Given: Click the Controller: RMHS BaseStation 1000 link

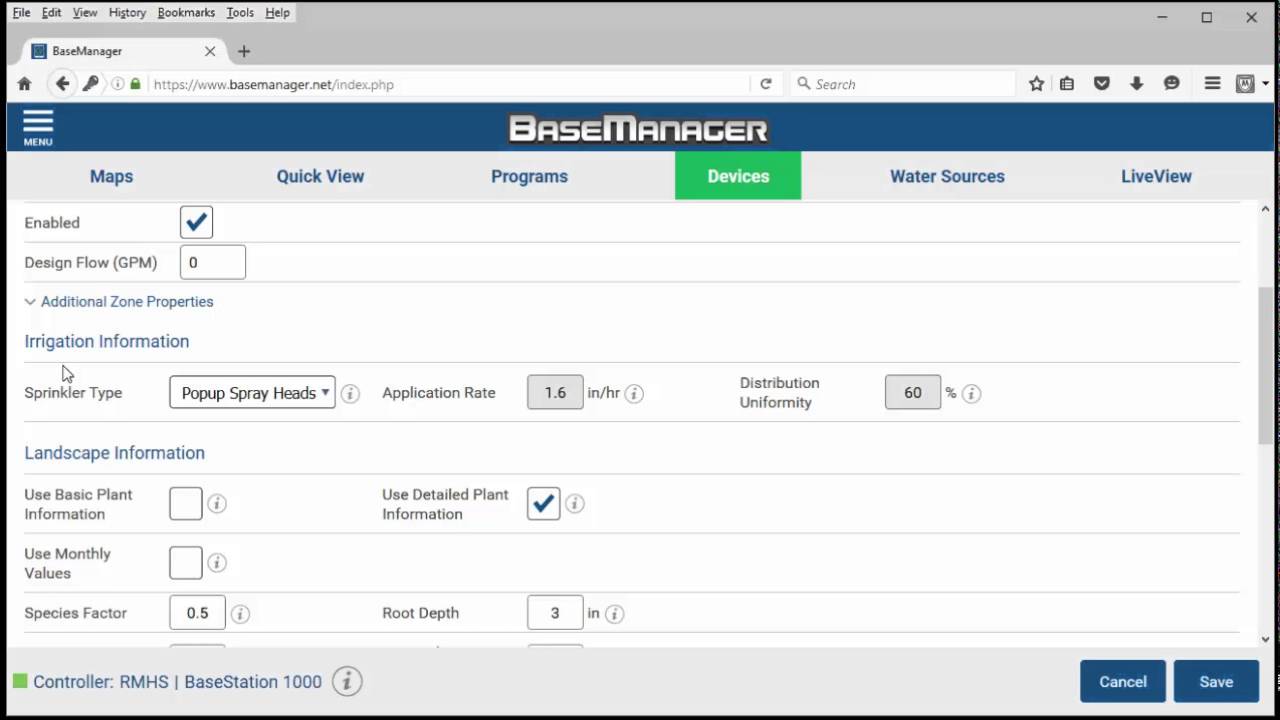Looking at the screenshot, I should 177,682.
